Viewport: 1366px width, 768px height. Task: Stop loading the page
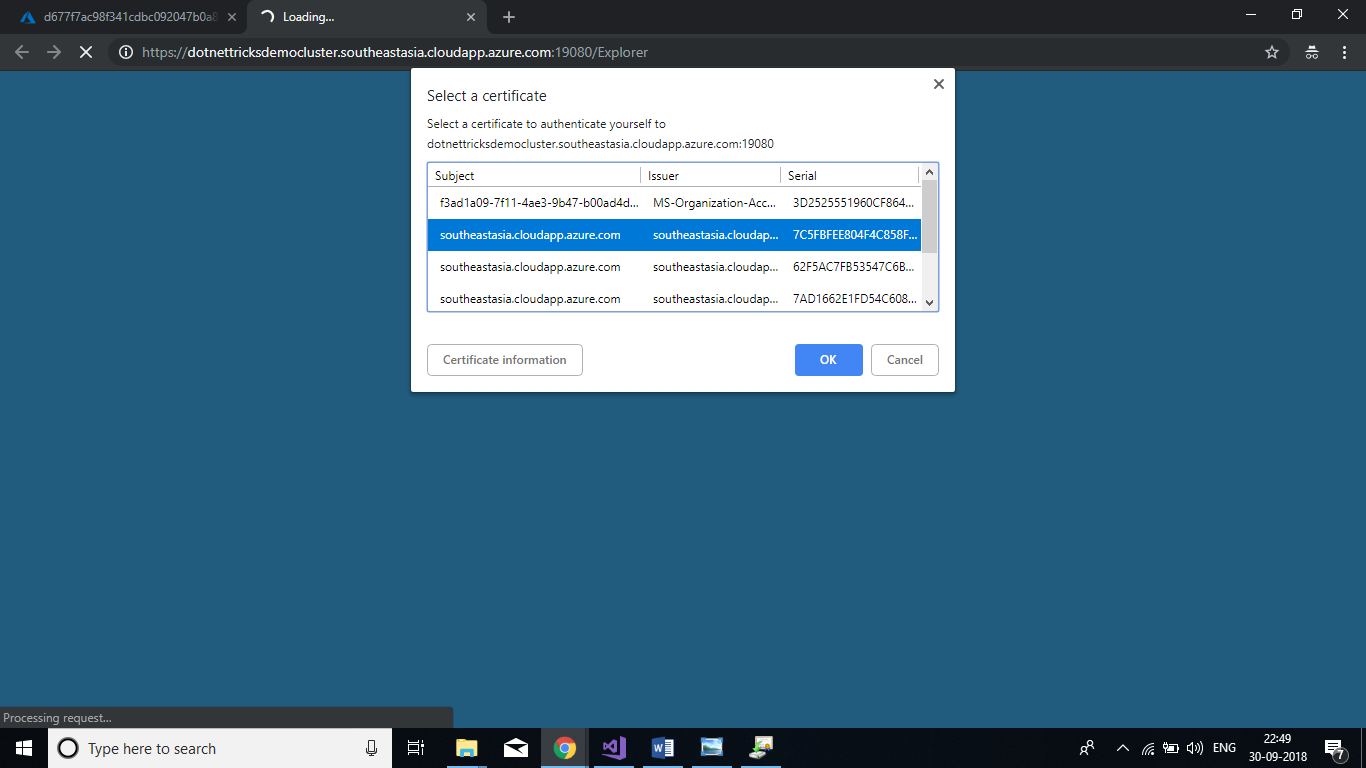[86, 52]
